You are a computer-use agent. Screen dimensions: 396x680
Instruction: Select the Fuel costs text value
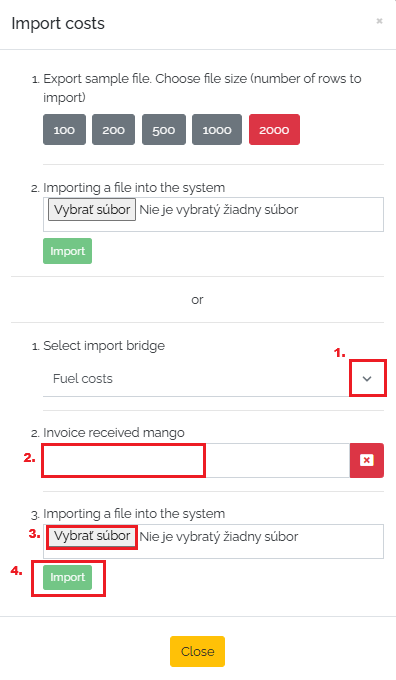tap(83, 379)
